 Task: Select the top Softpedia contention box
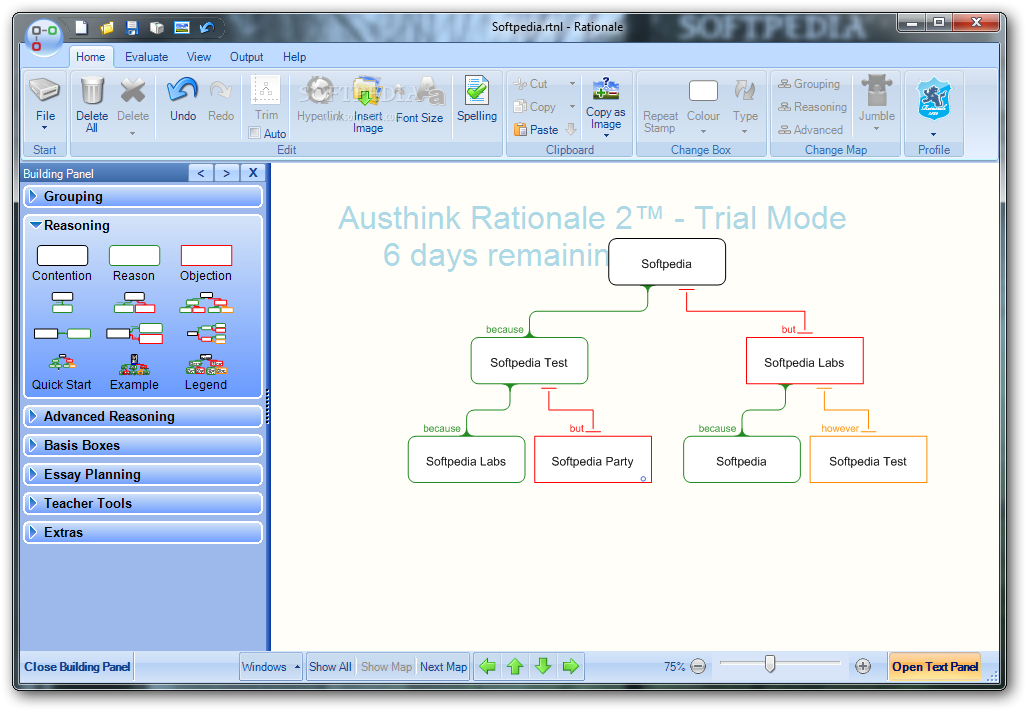(667, 262)
